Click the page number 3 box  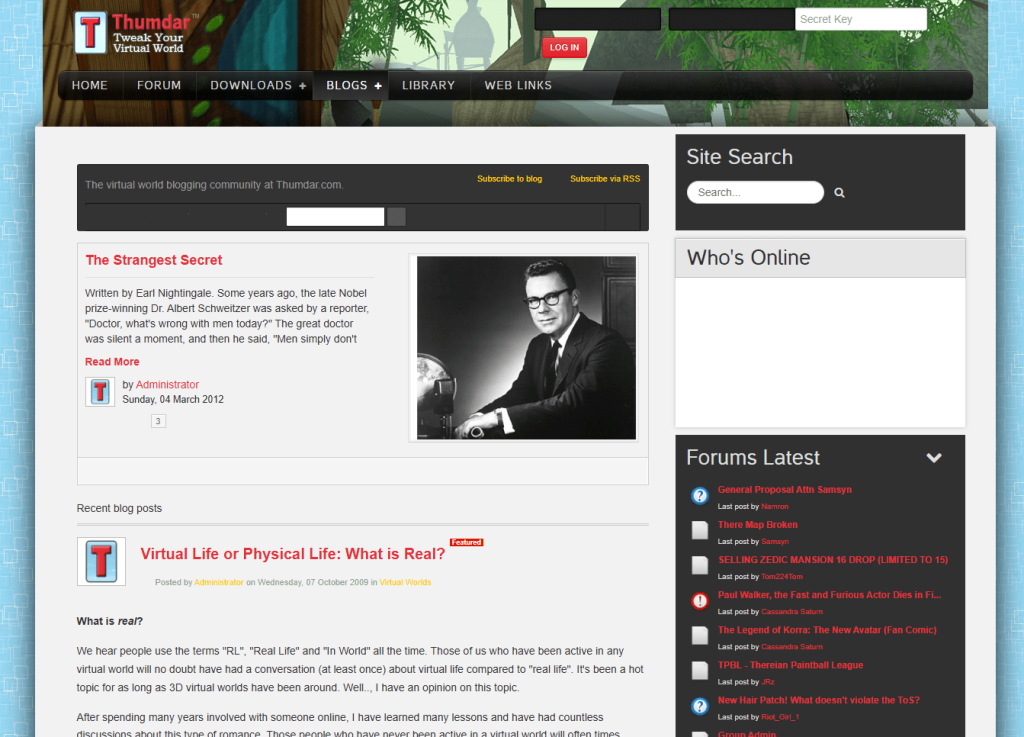(158, 421)
